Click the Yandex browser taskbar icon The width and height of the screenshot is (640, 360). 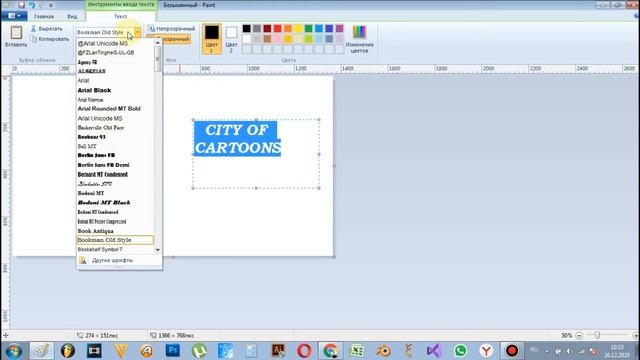(x=486, y=351)
